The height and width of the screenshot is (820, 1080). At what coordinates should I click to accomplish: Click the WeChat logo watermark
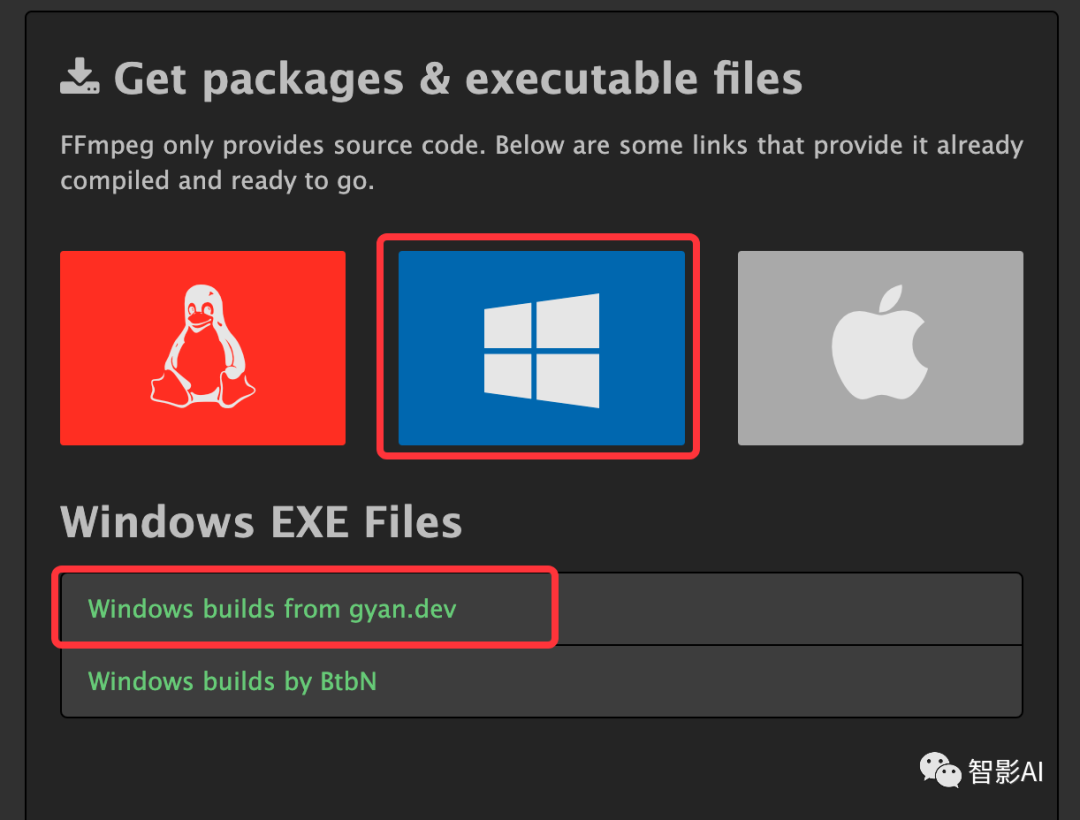pos(940,770)
